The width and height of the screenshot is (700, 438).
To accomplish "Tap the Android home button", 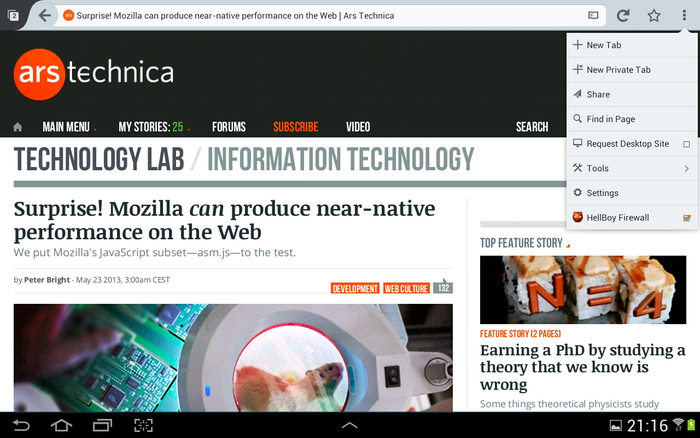I will pyautogui.click(x=61, y=425).
